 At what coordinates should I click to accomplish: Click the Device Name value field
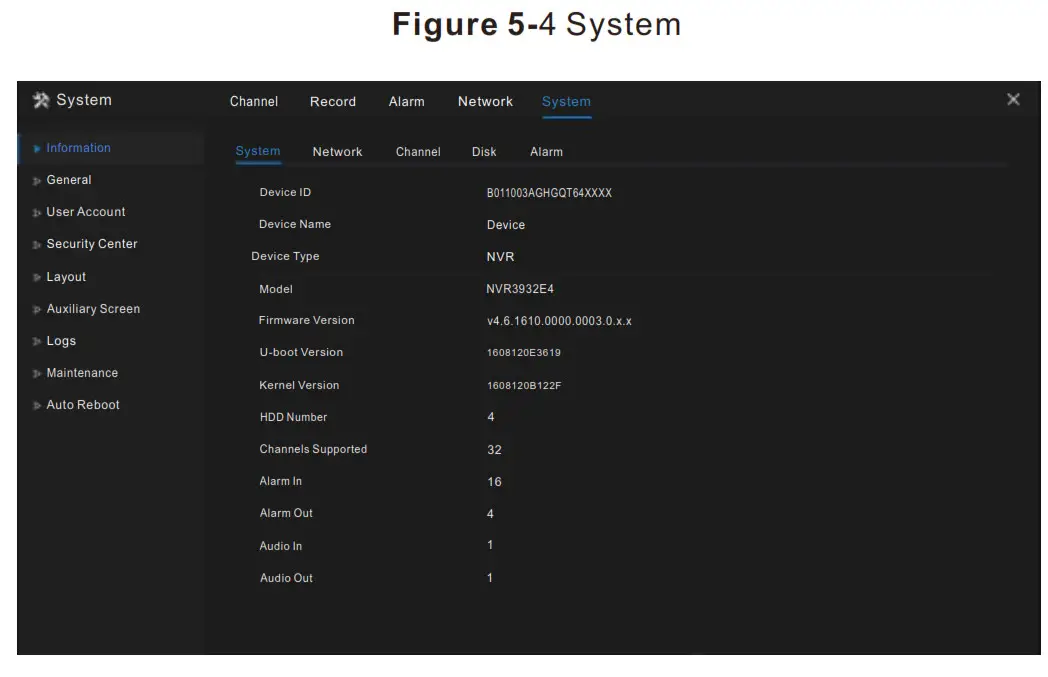click(506, 224)
